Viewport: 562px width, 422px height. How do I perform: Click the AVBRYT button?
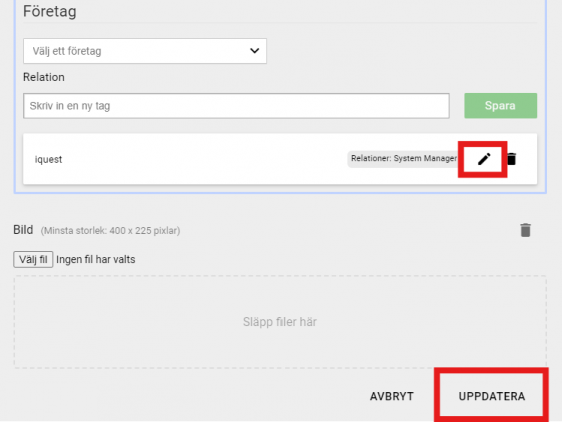point(392,396)
